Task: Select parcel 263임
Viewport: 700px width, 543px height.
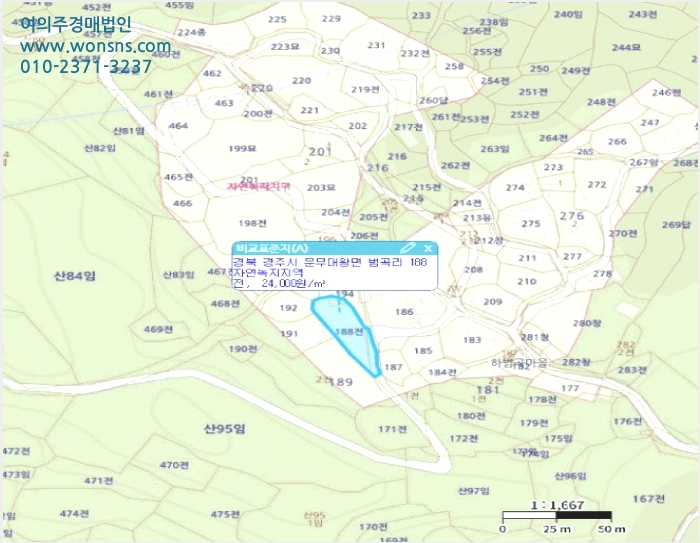Action: point(495,149)
